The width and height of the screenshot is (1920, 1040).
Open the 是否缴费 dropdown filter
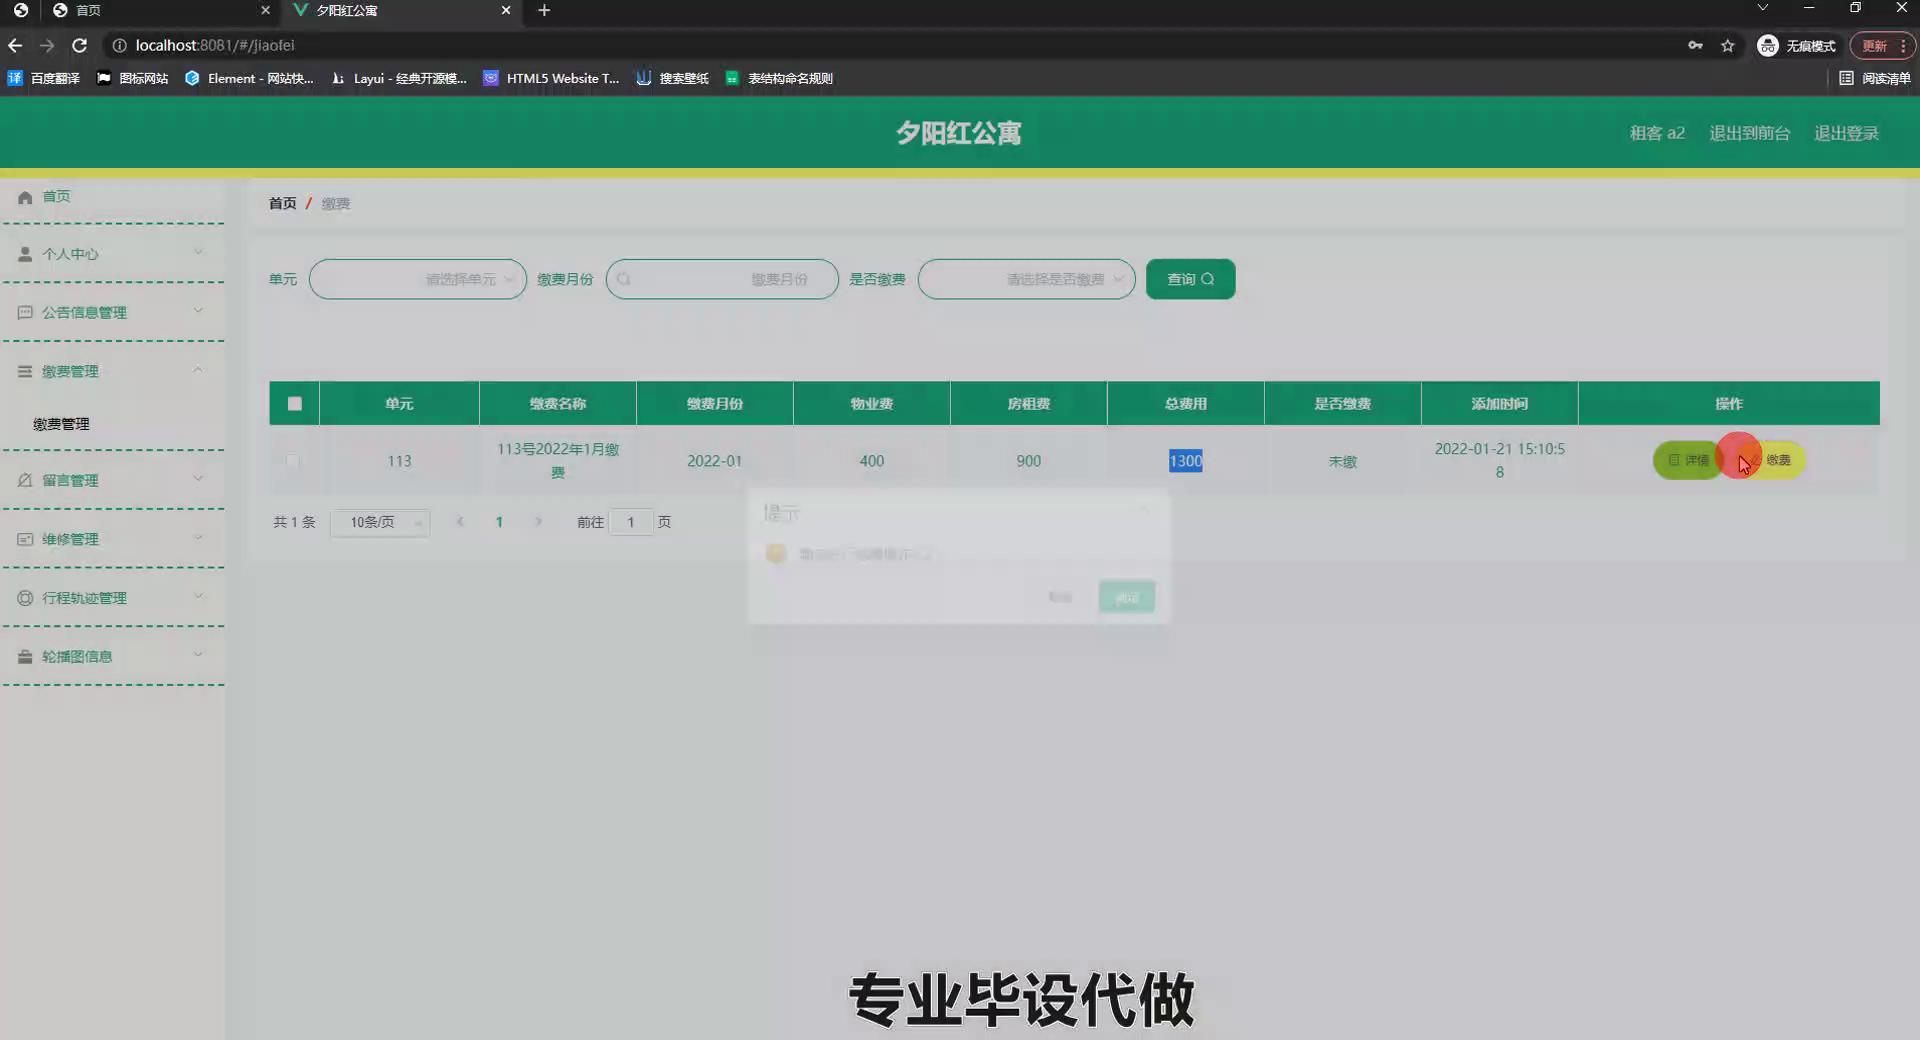(1026, 279)
